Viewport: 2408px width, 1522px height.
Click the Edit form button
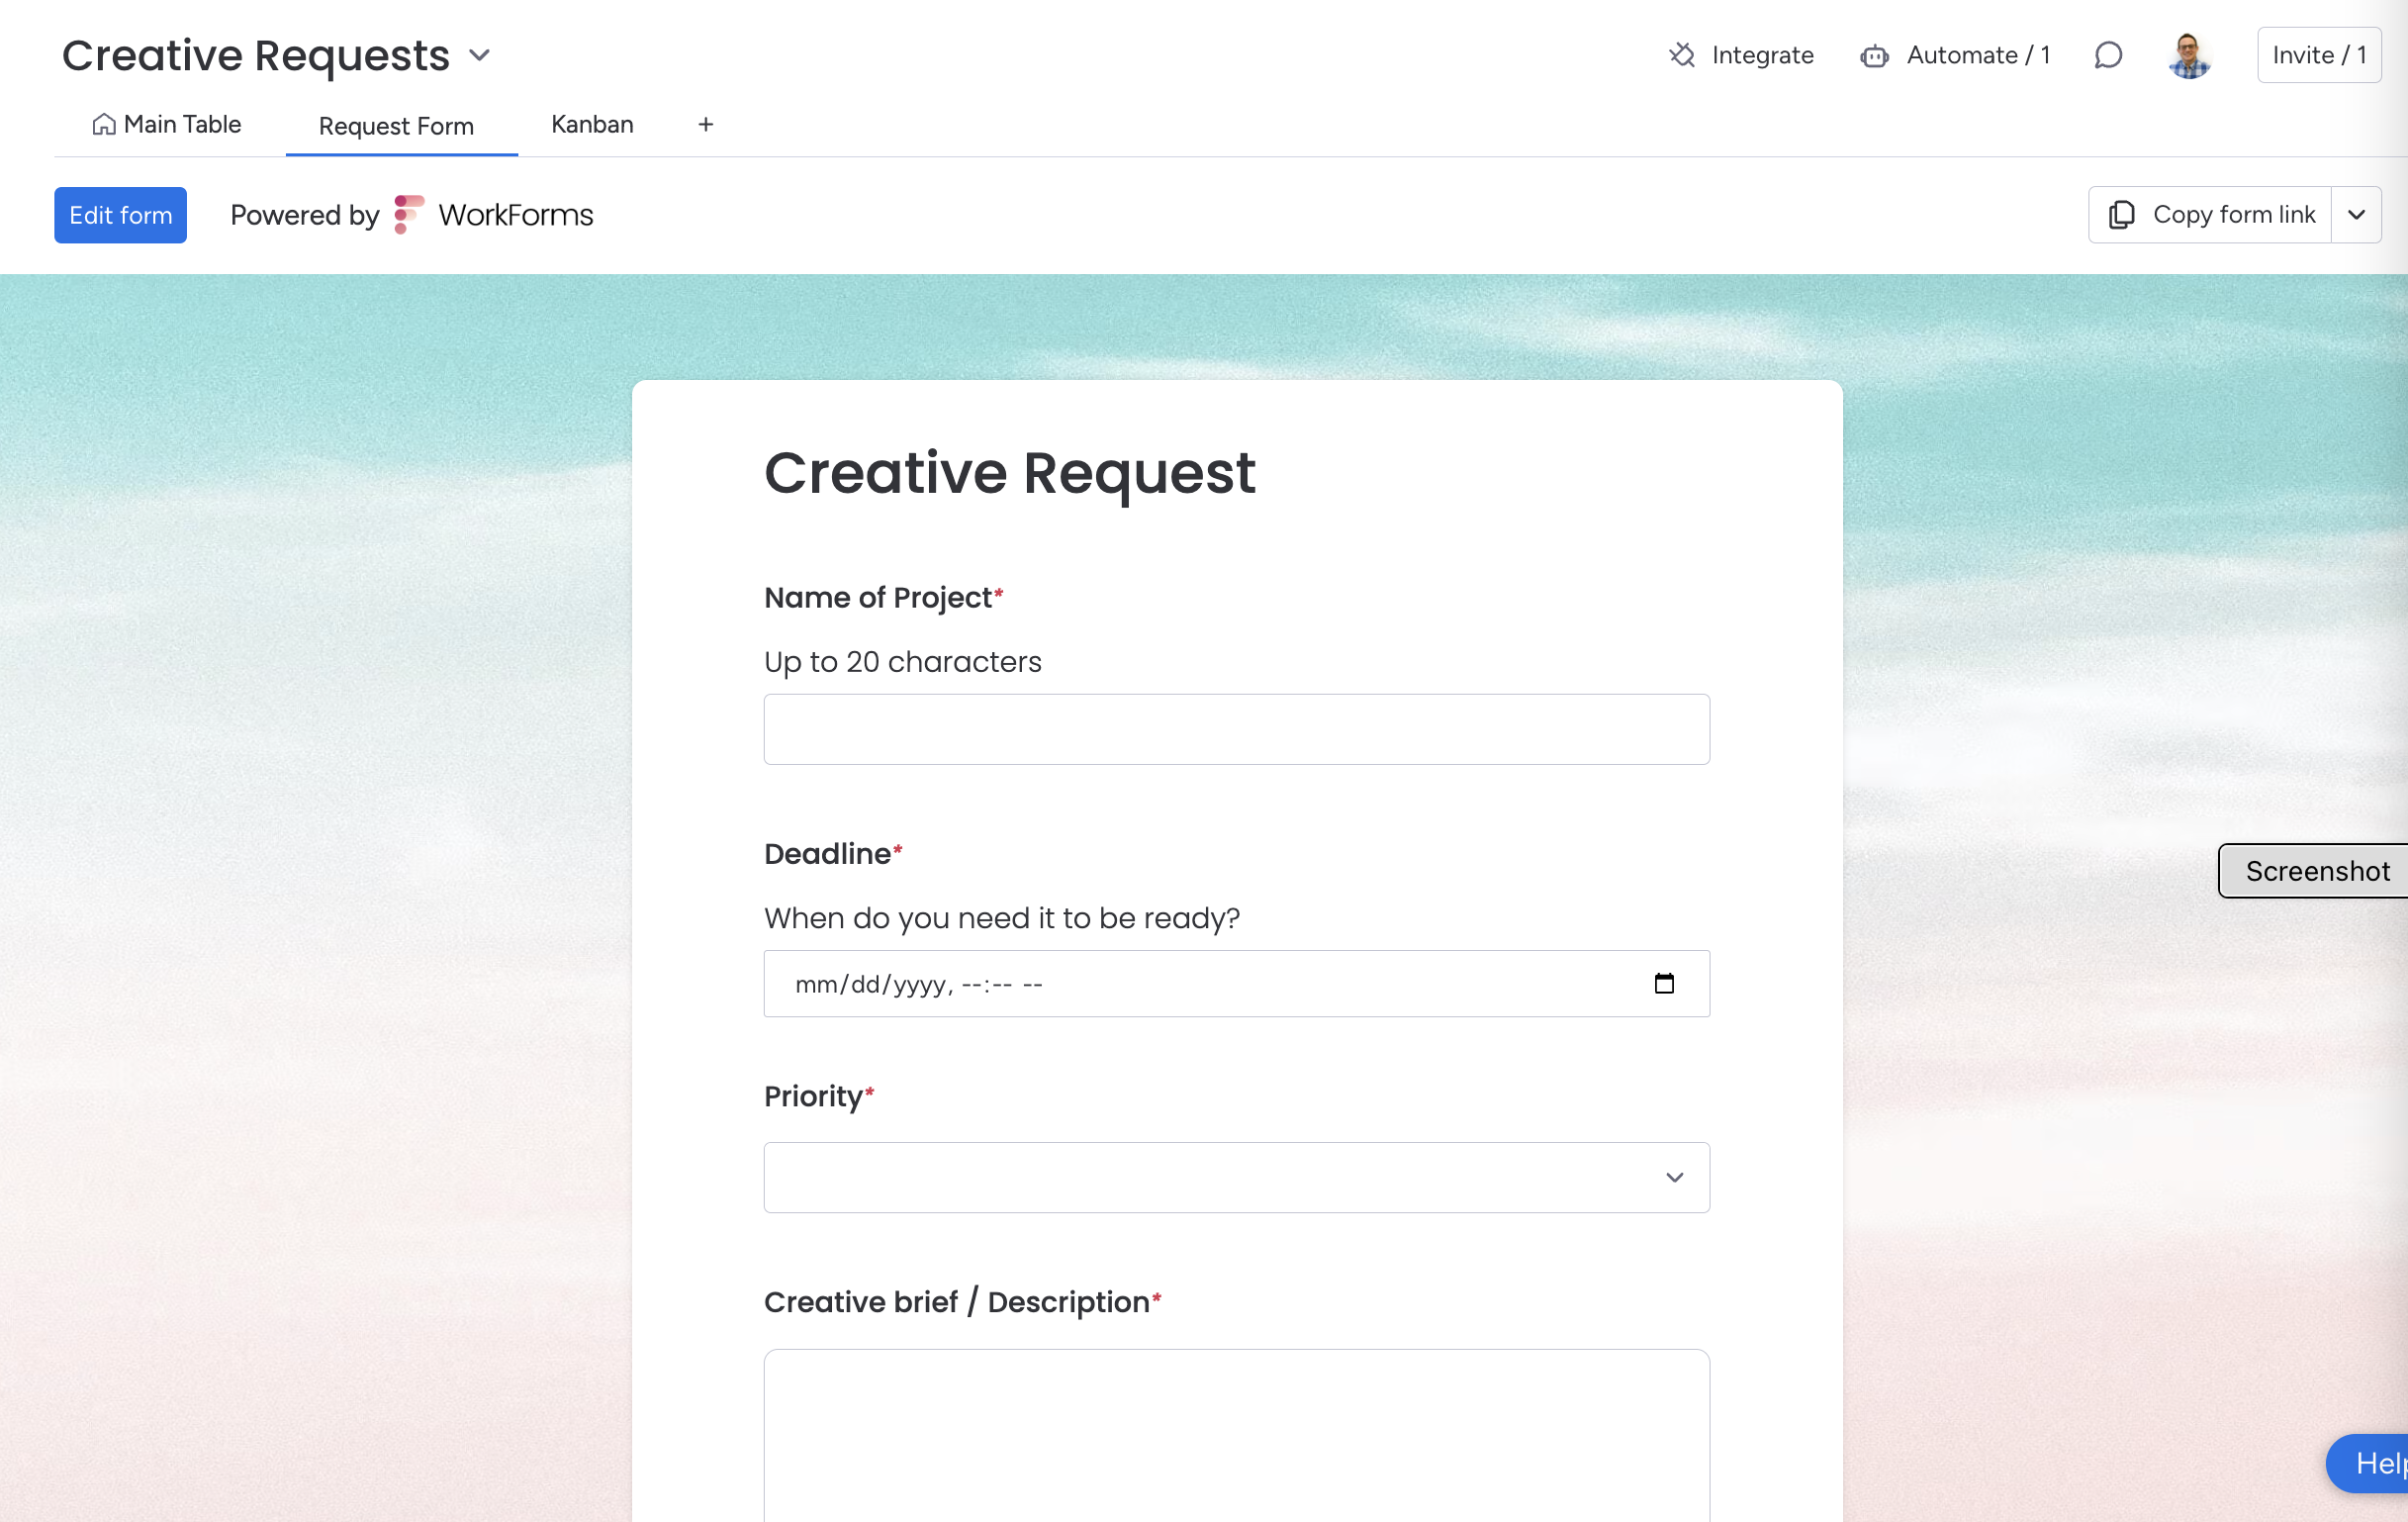(x=120, y=215)
